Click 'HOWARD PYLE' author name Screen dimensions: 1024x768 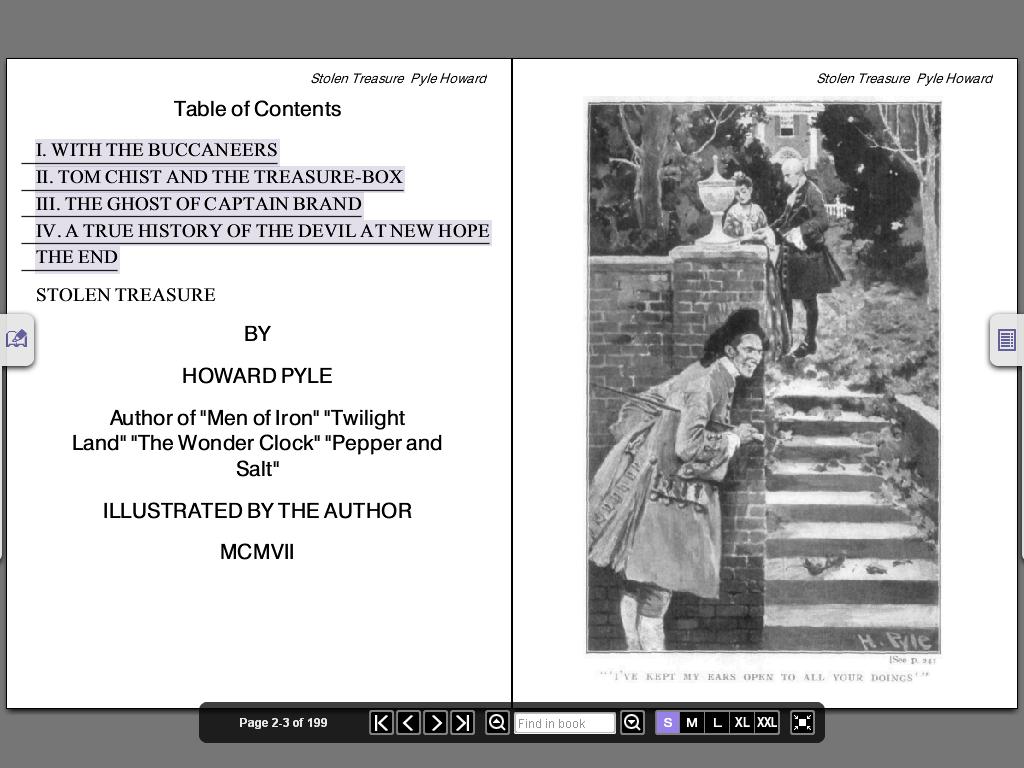257,376
